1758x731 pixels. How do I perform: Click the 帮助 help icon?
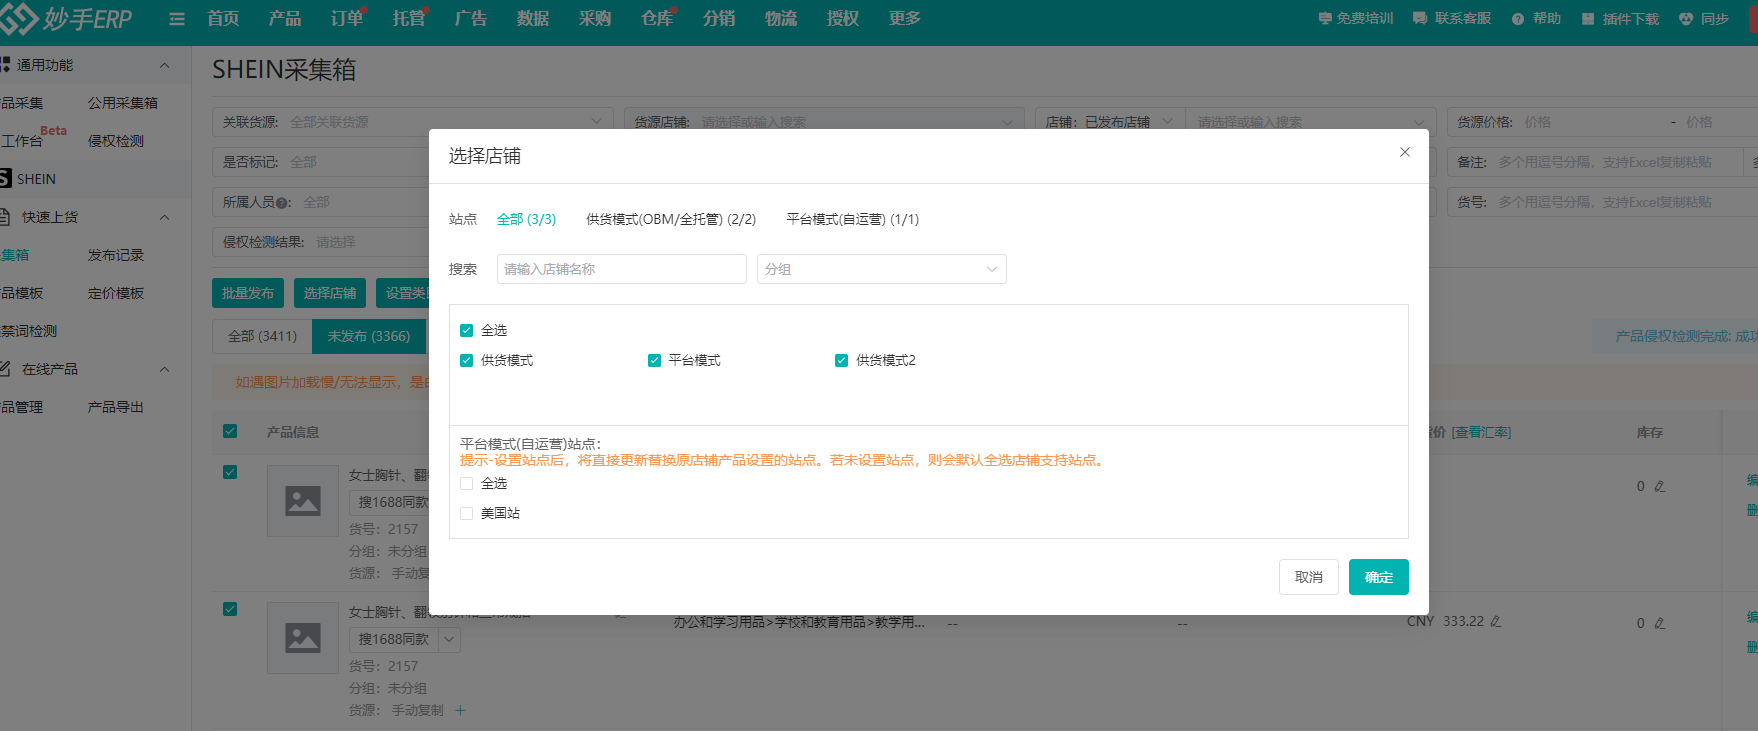(1518, 19)
